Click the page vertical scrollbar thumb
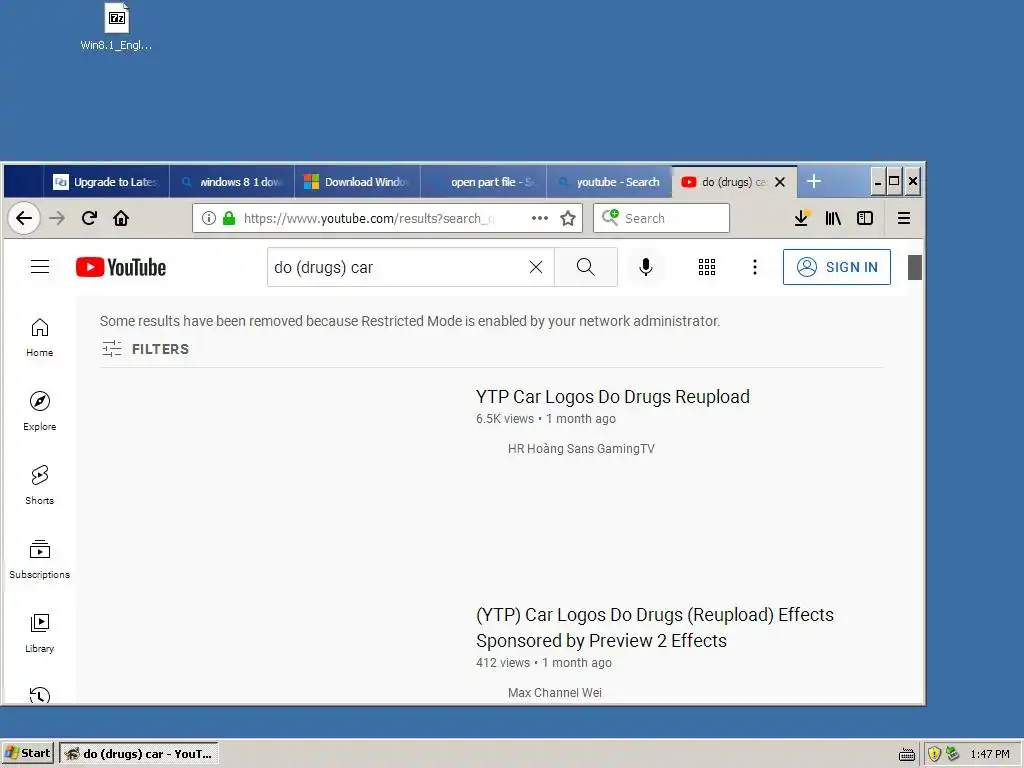1024x768 pixels. [x=915, y=267]
